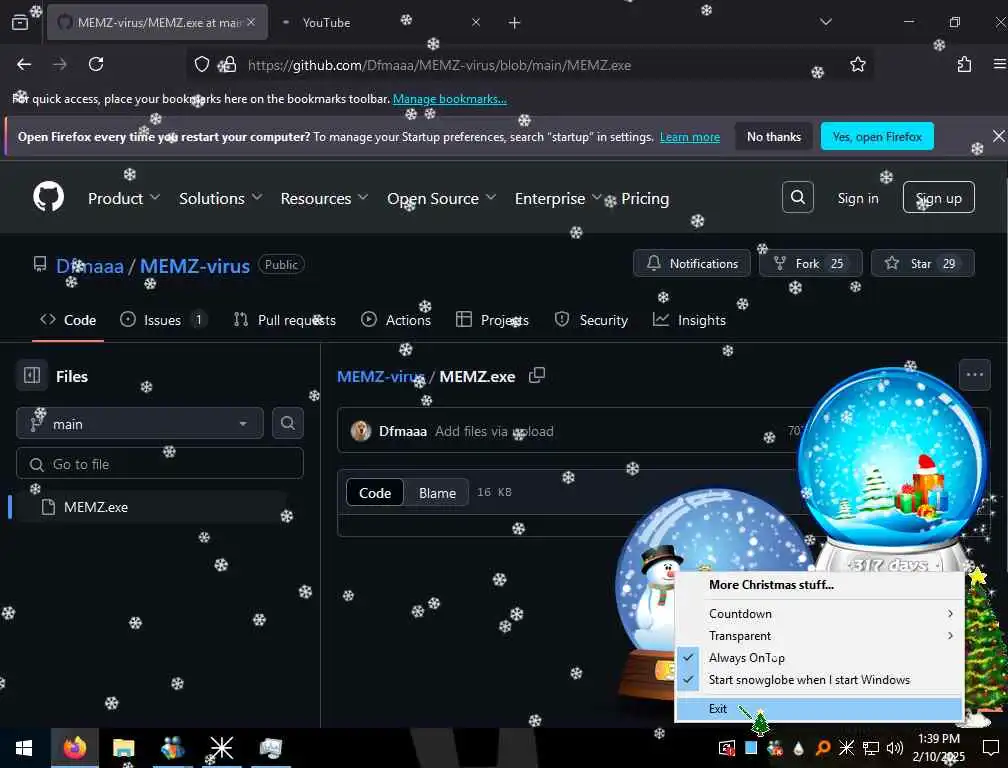Open the Windows Start menu

click(x=24, y=748)
